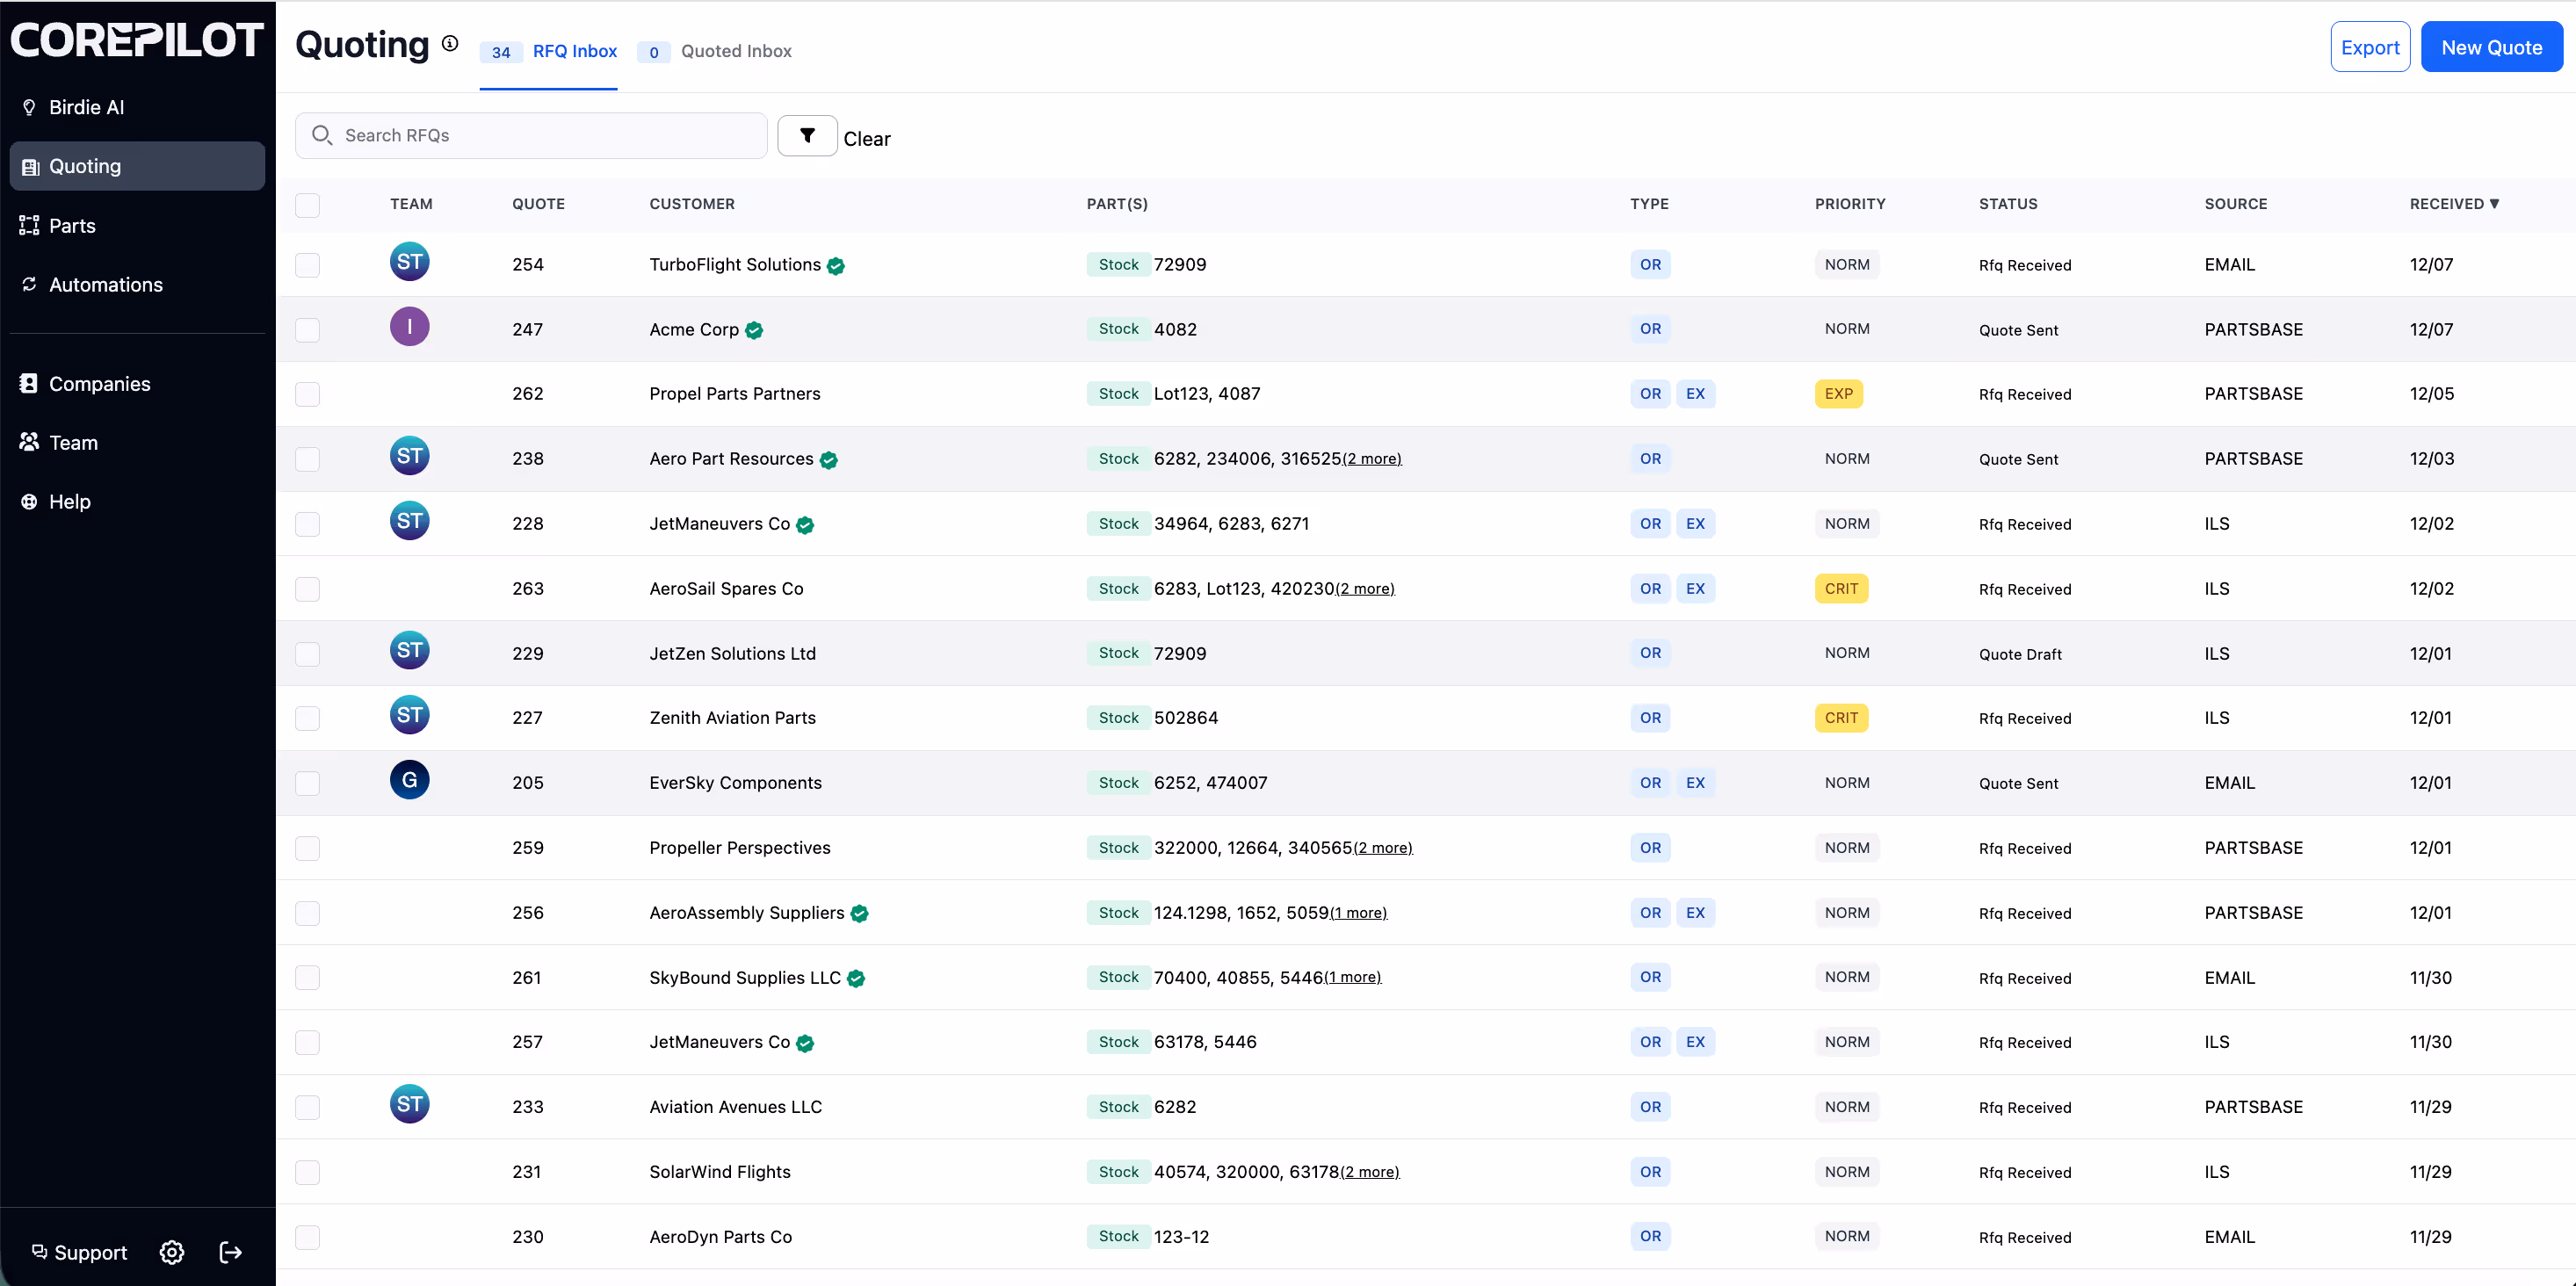Viewport: 2576px width, 1286px height.
Task: Open settings gear icon in sidebar
Action: coord(172,1252)
